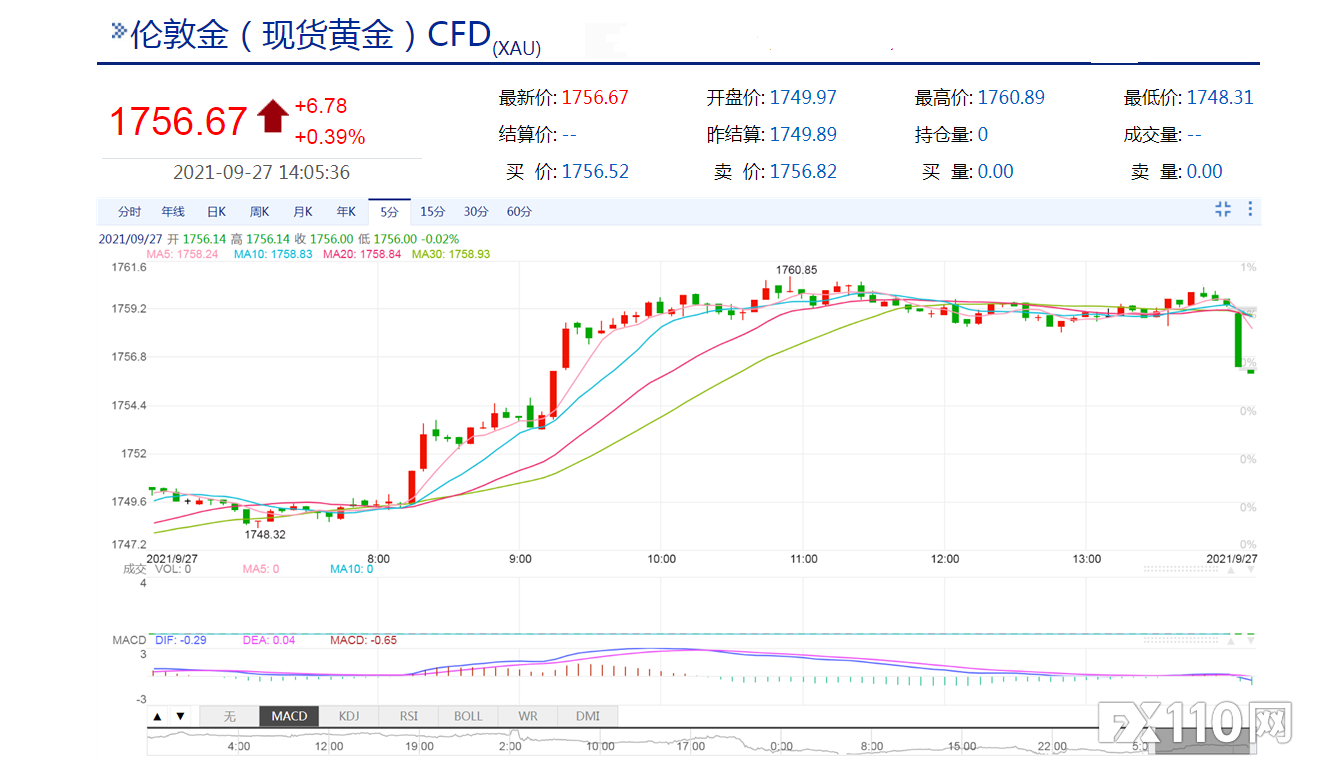Click the 伦敦金（现货黄金）CFD title

pos(310,34)
